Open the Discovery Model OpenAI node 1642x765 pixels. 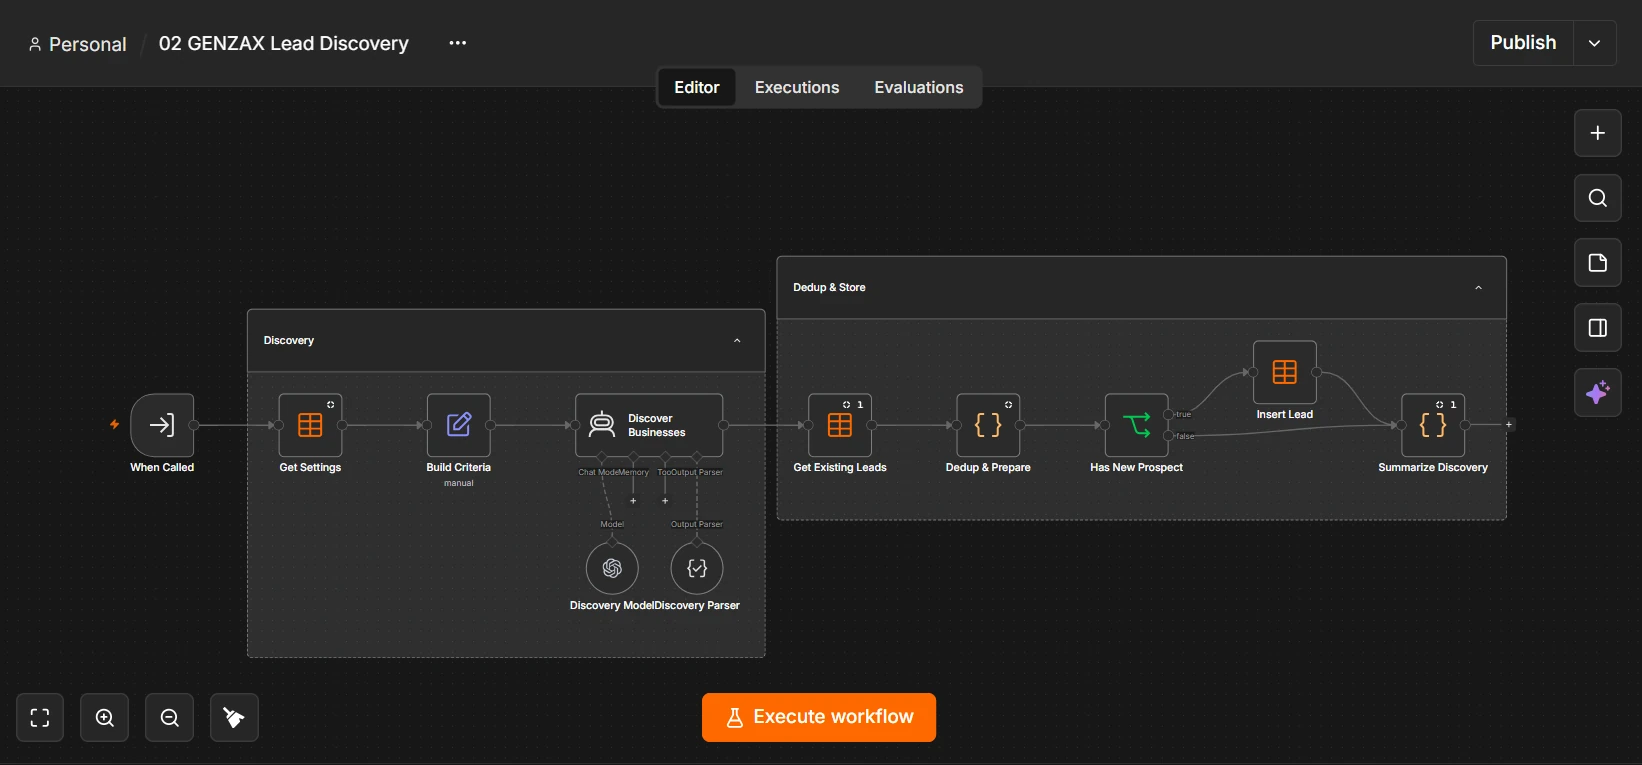(612, 568)
